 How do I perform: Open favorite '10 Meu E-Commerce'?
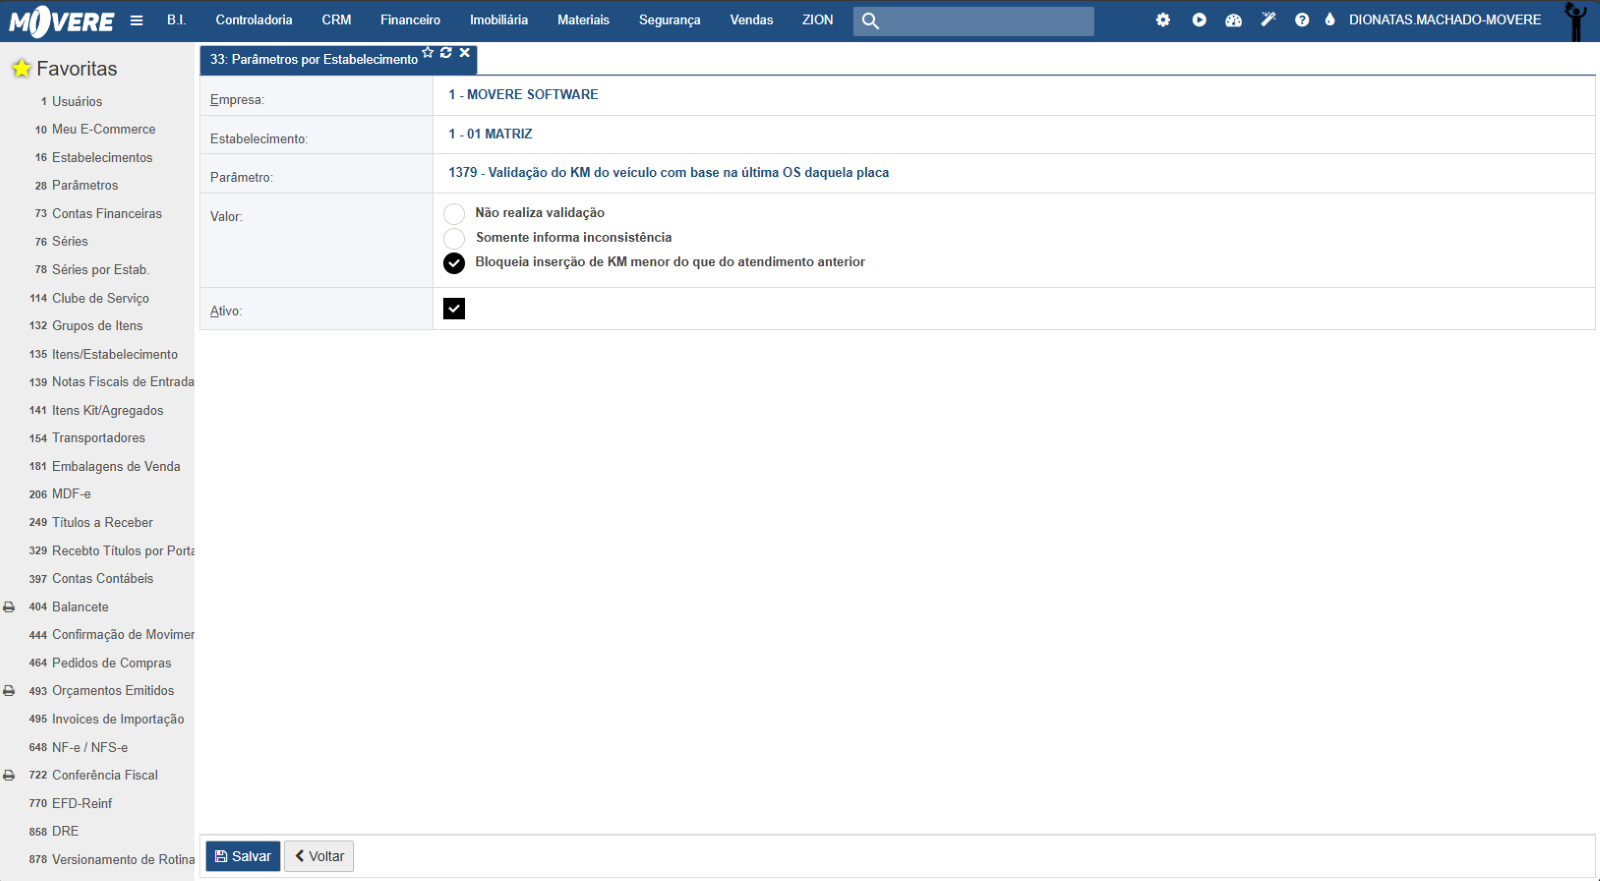point(95,130)
